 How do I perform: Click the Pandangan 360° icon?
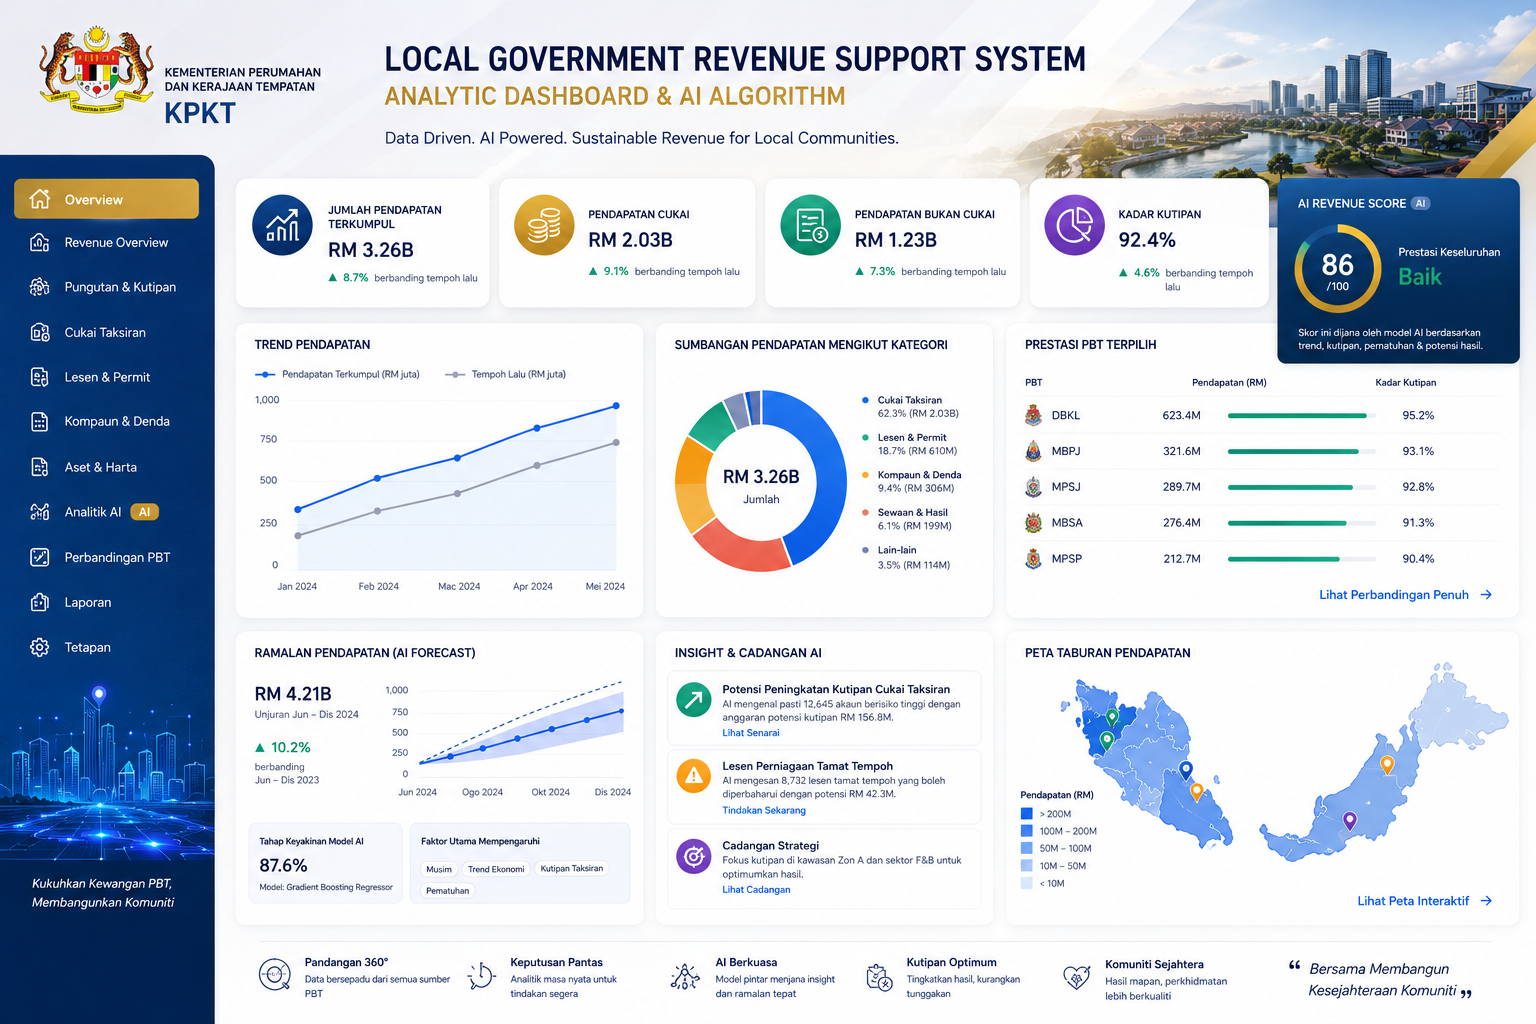[274, 974]
